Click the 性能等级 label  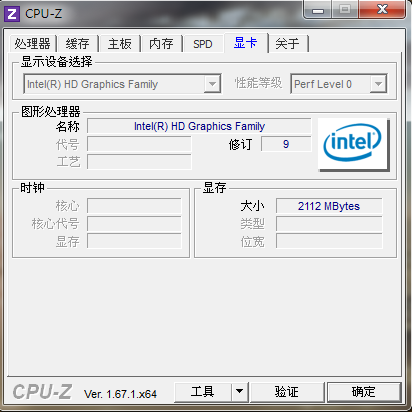(258, 83)
